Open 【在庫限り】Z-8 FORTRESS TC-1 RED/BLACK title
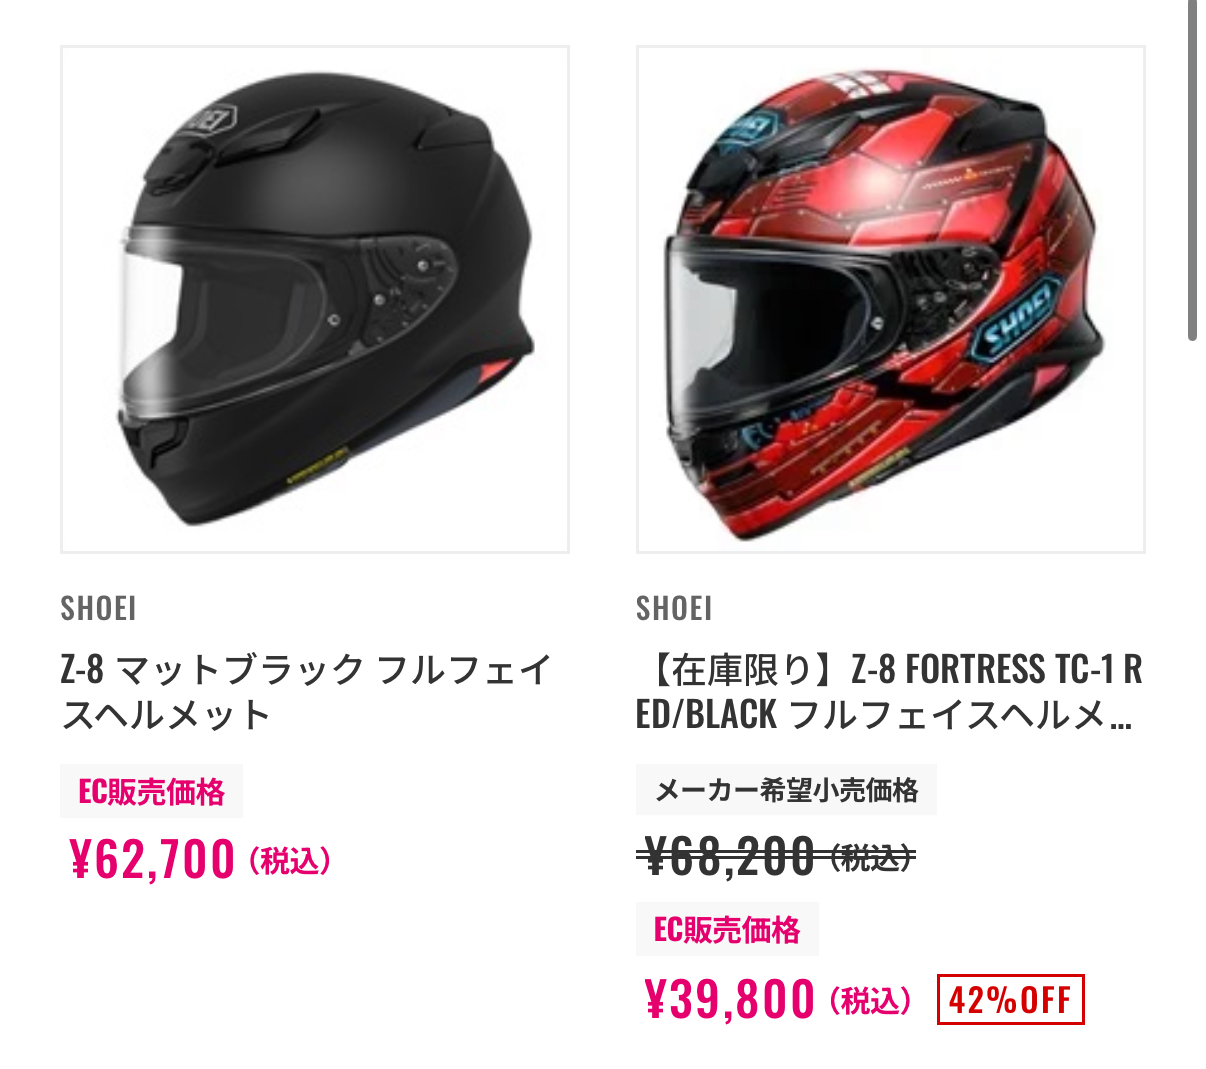Viewport: 1206px width, 1069px height. click(889, 692)
